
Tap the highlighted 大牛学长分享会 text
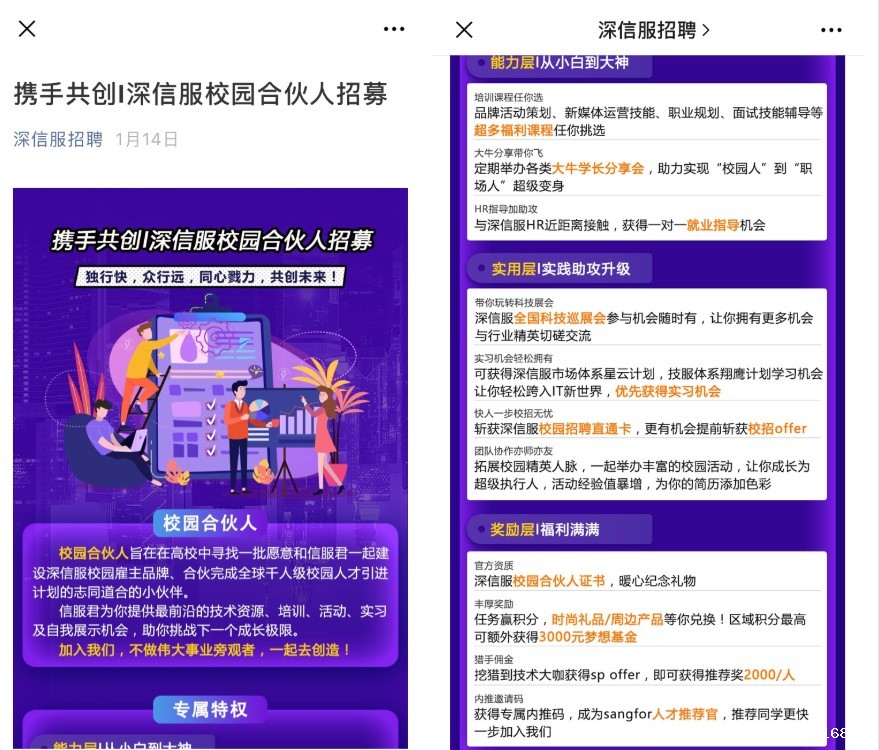pyautogui.click(x=598, y=168)
